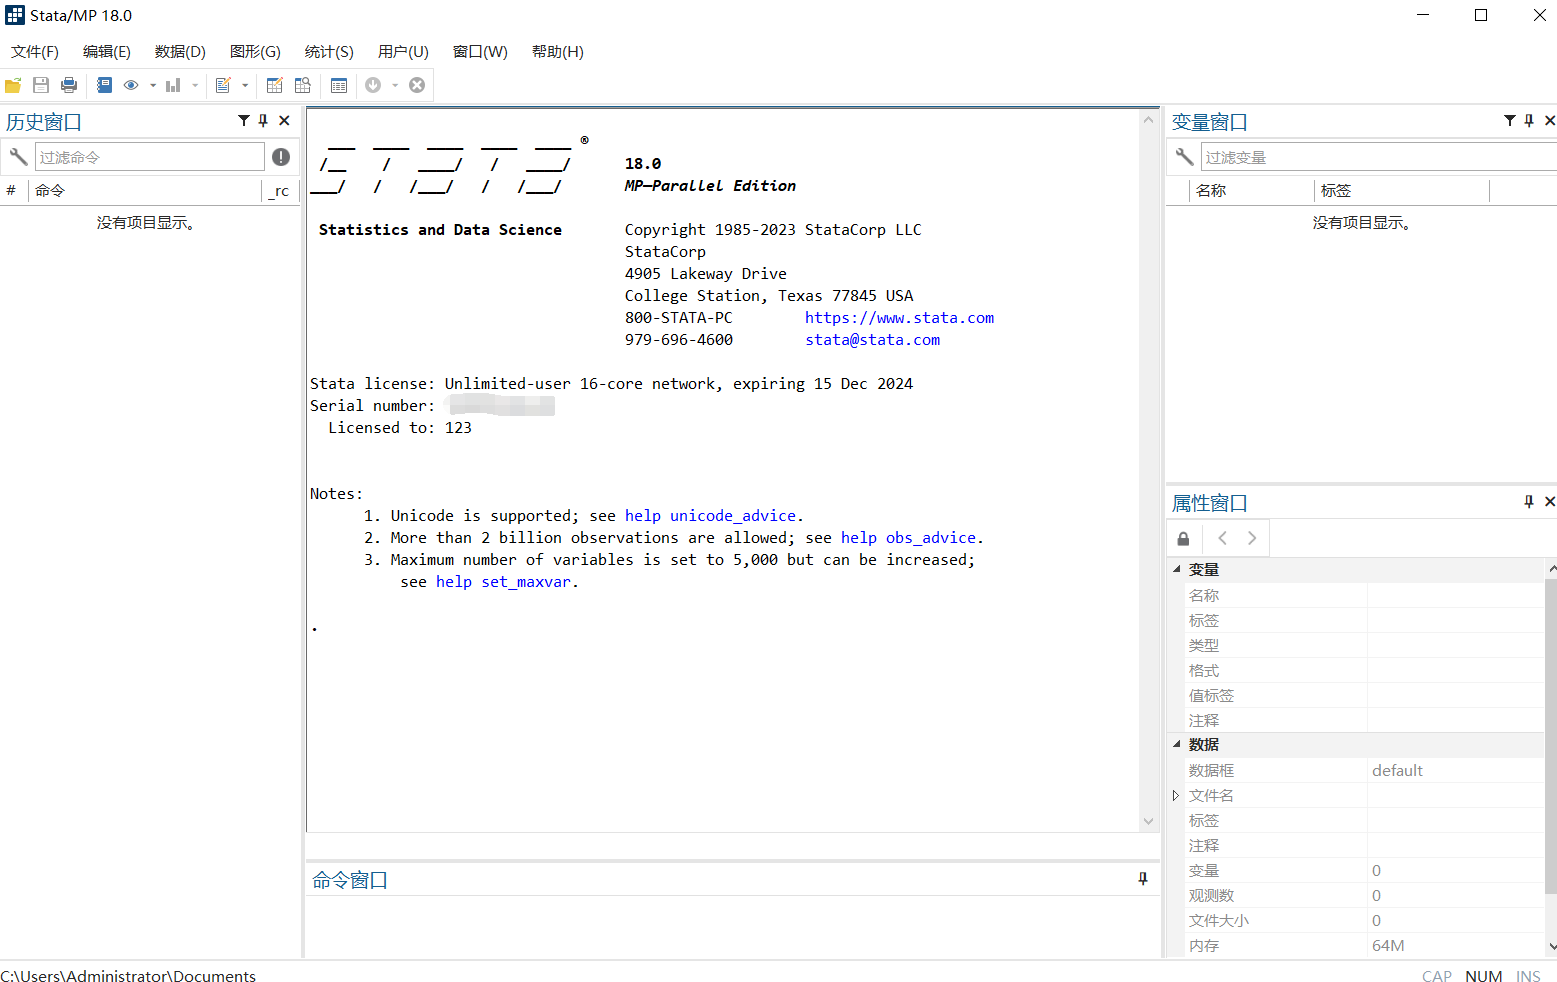Click the 过滤变量 filter input field

click(x=1379, y=157)
